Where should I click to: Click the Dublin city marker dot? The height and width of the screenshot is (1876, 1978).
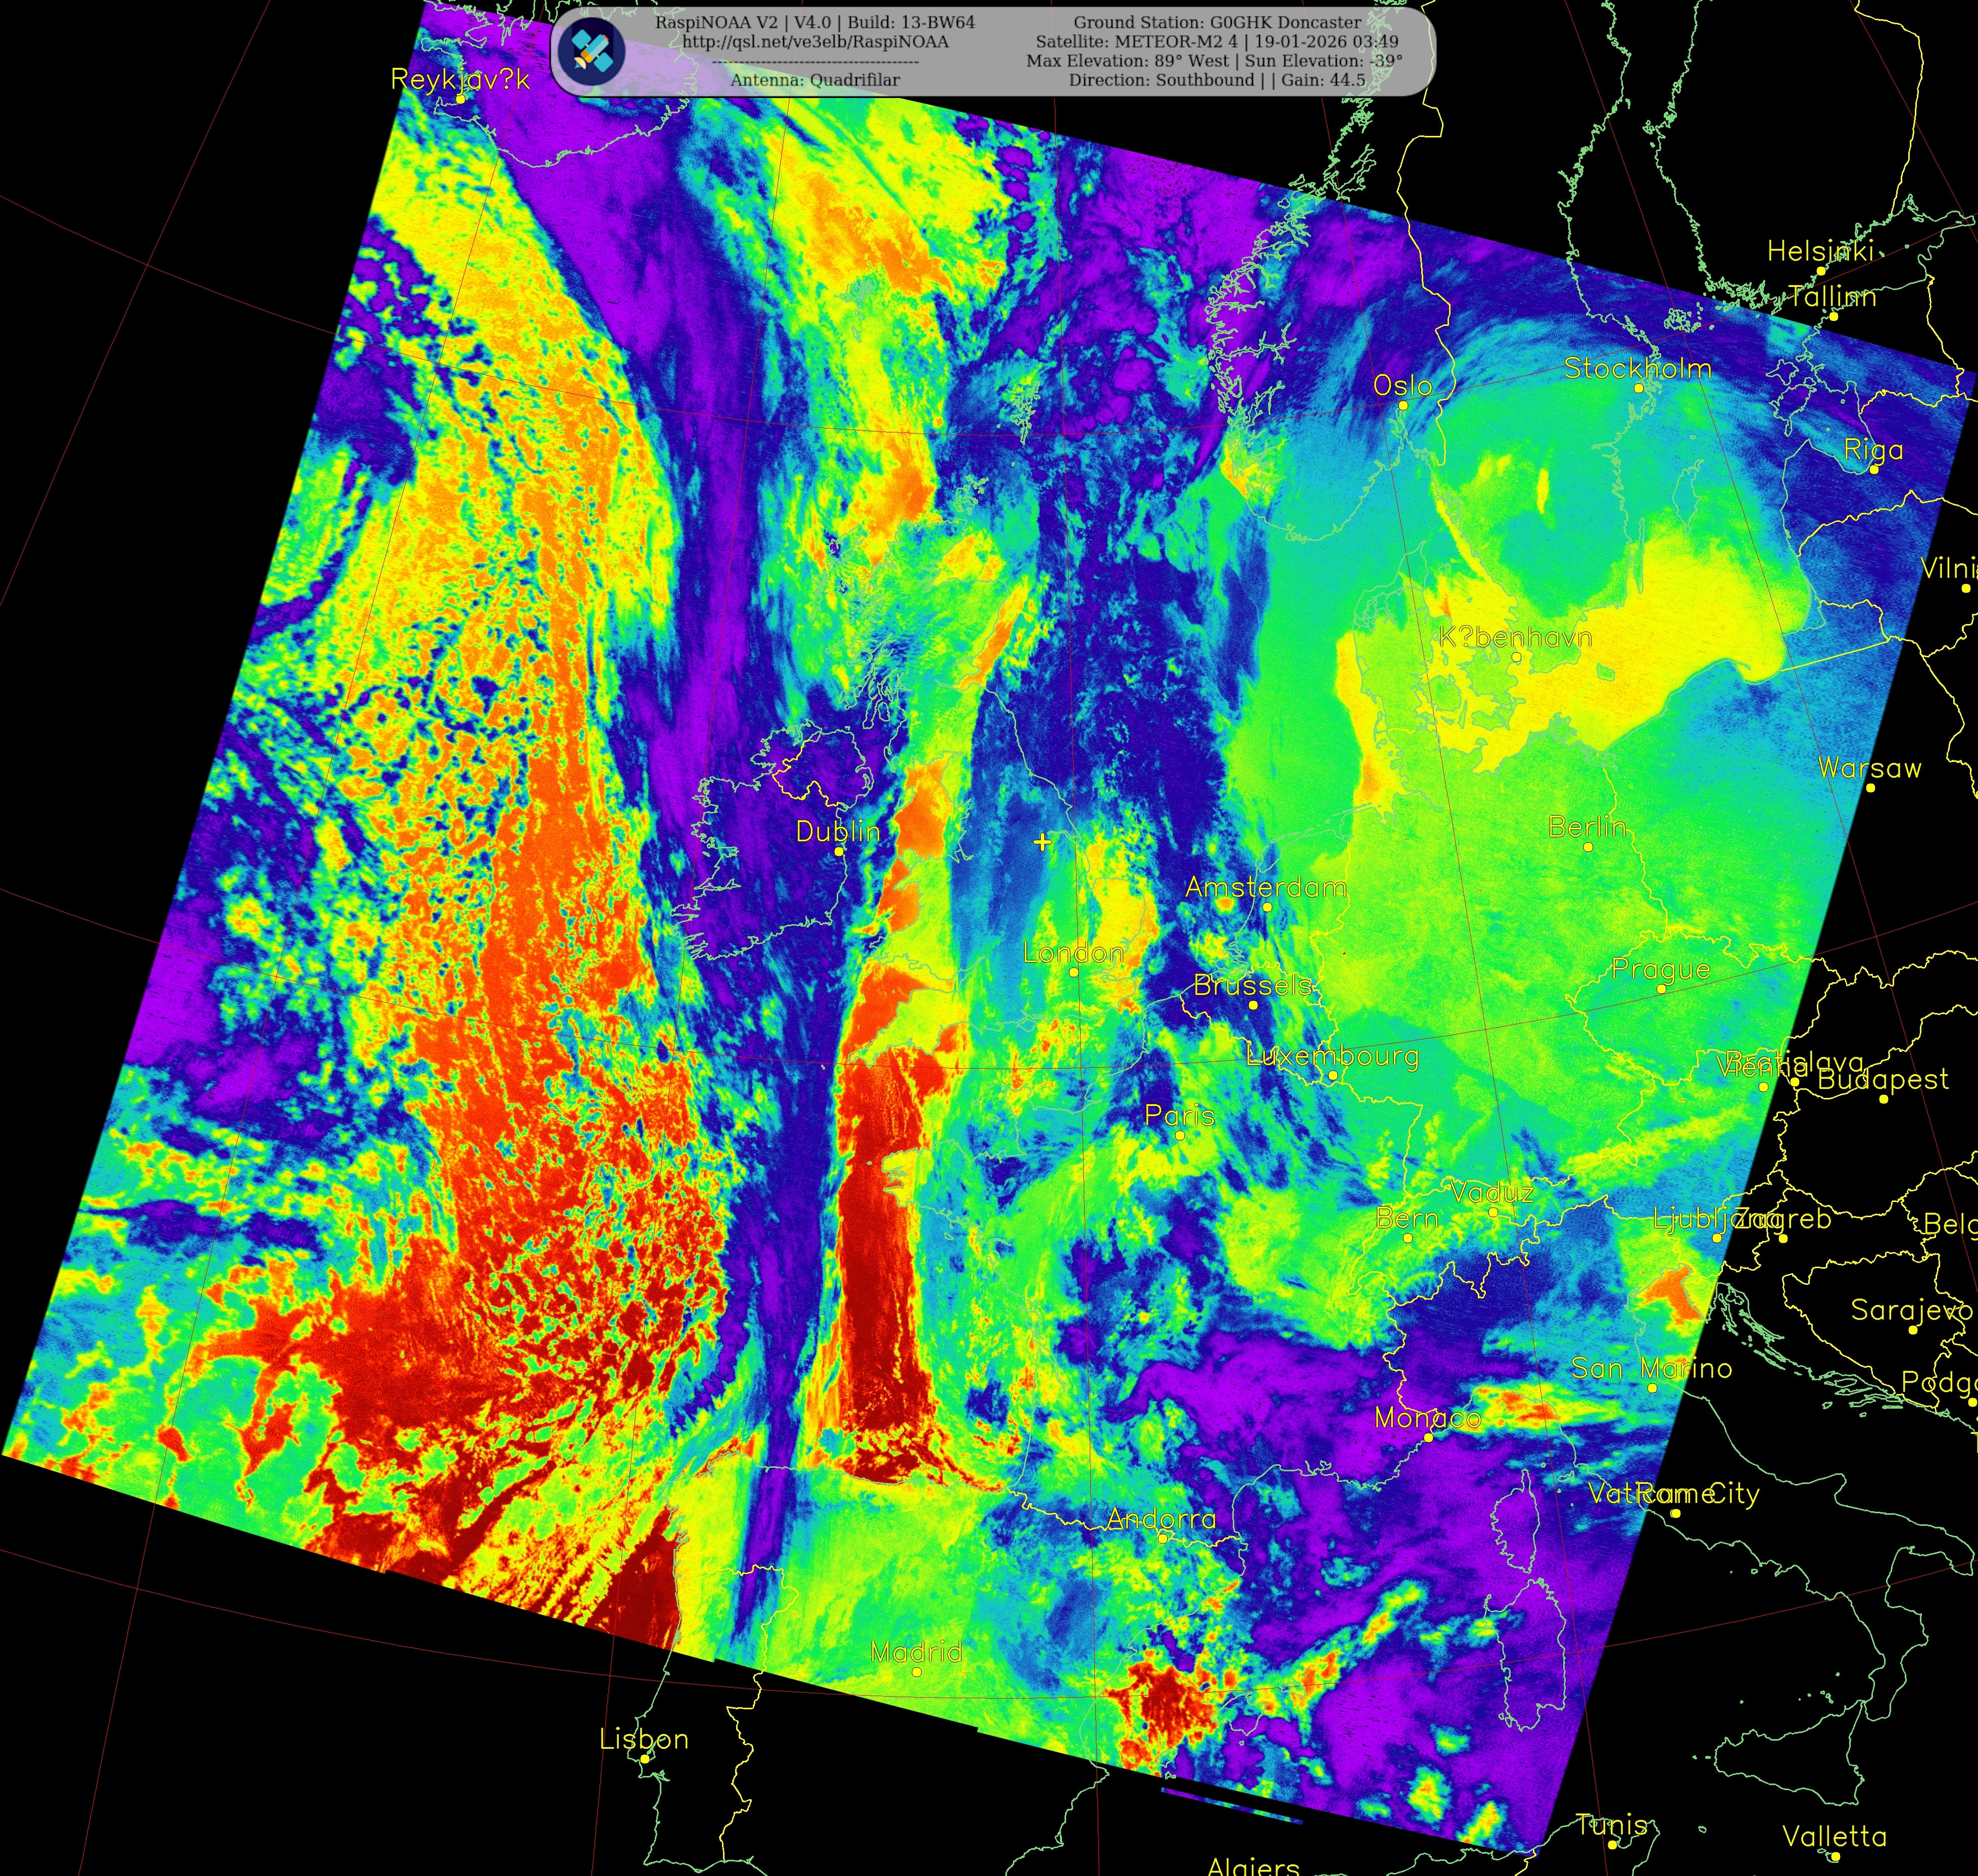pyautogui.click(x=839, y=851)
